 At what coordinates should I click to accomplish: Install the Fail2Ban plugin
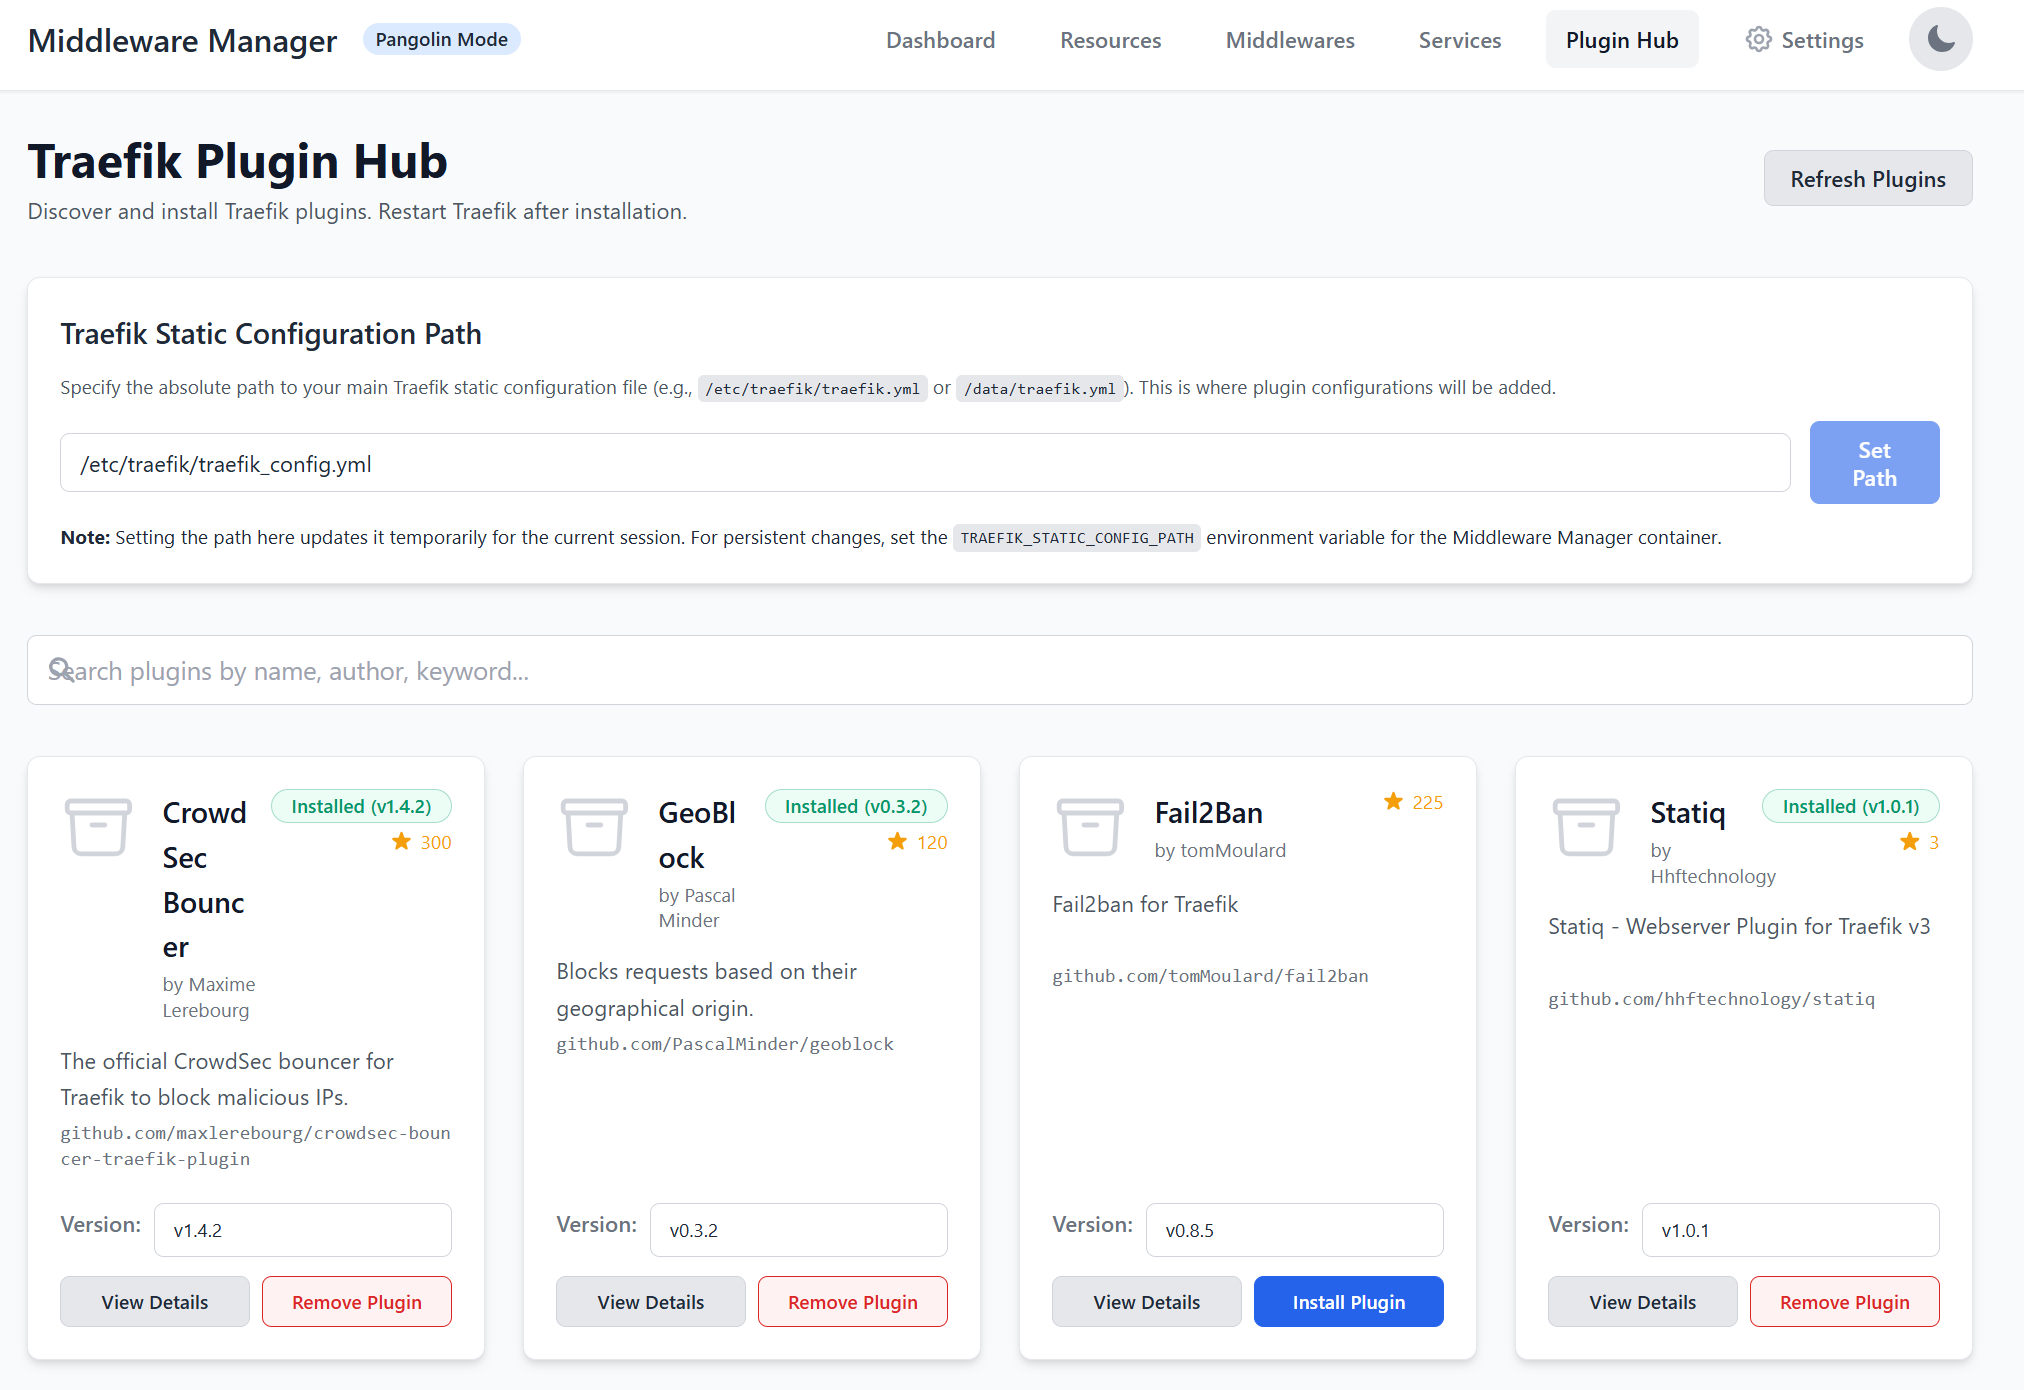click(1349, 1302)
